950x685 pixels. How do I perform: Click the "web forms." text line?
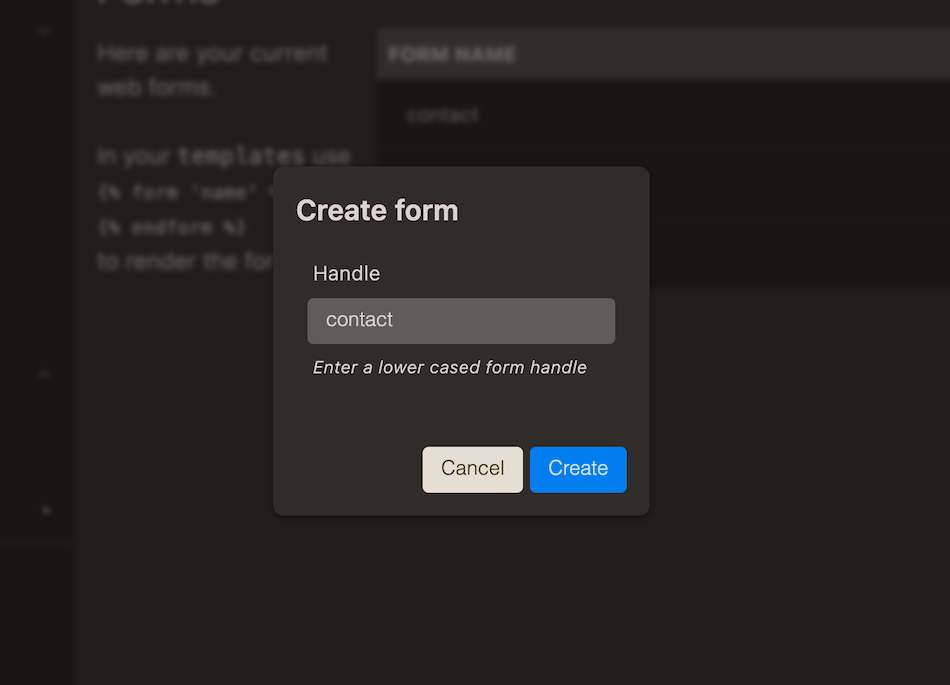coord(156,88)
